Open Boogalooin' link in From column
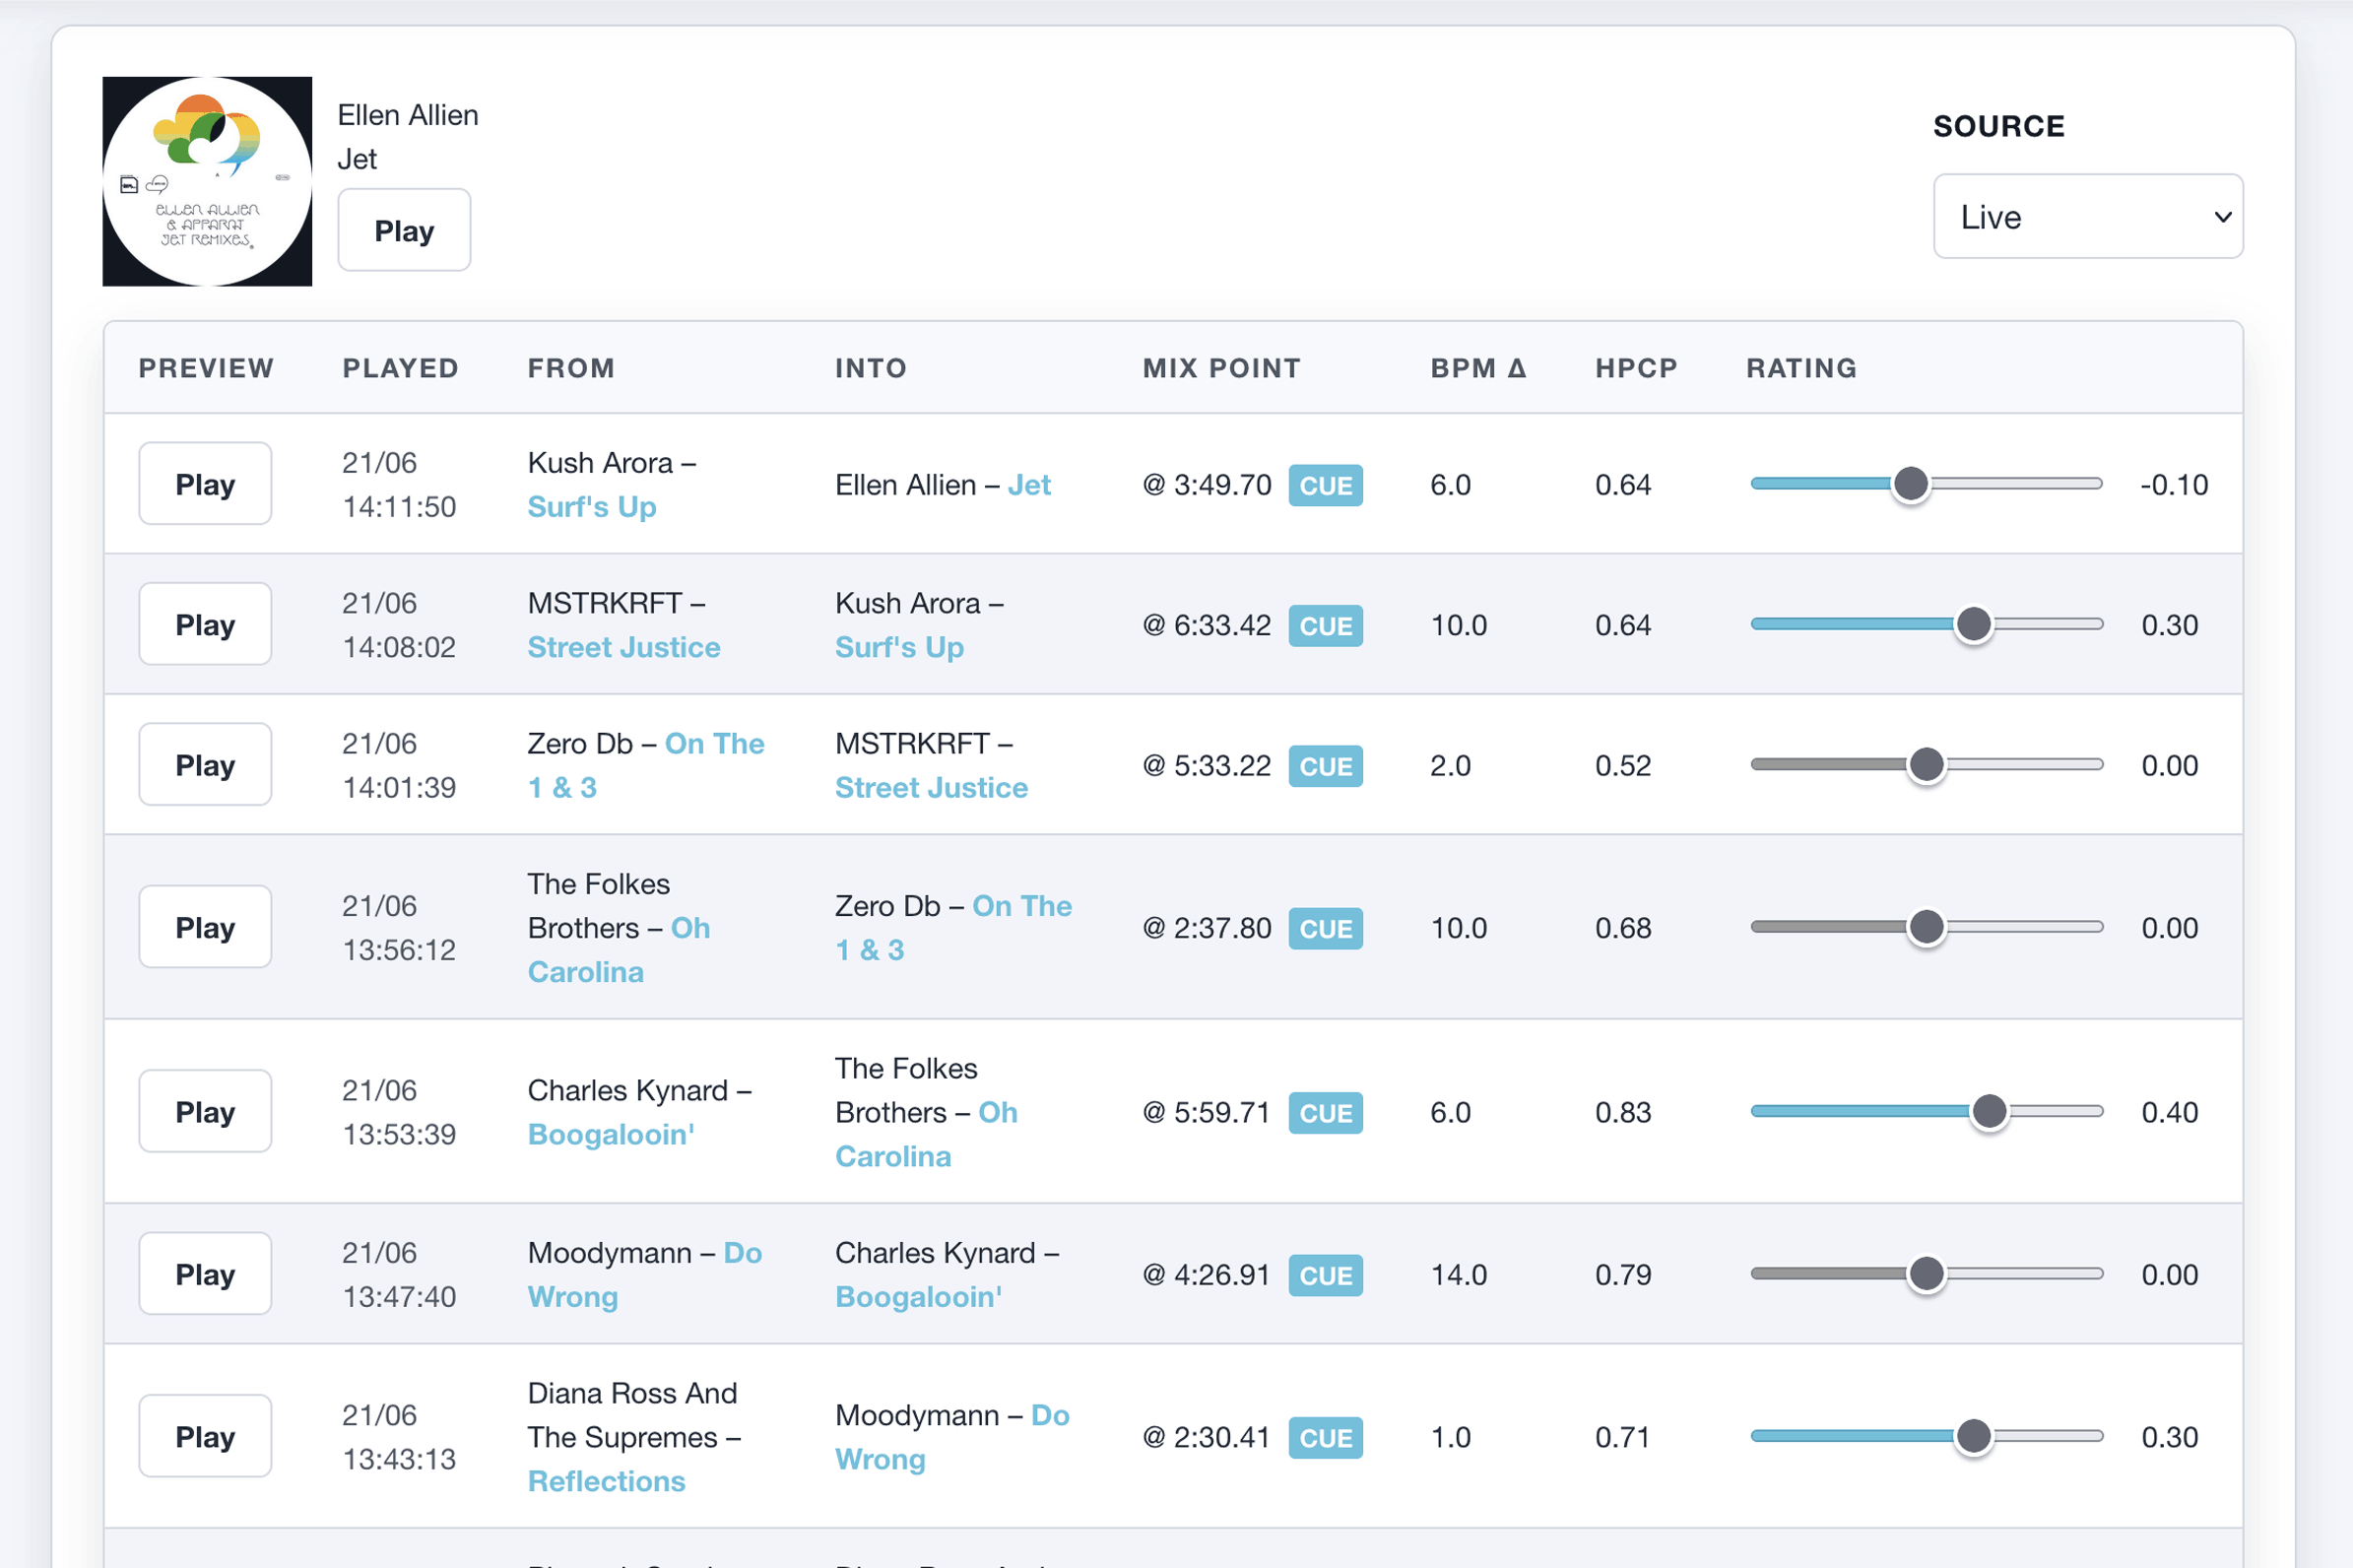Viewport: 2353px width, 1568px height. pyautogui.click(x=611, y=1134)
